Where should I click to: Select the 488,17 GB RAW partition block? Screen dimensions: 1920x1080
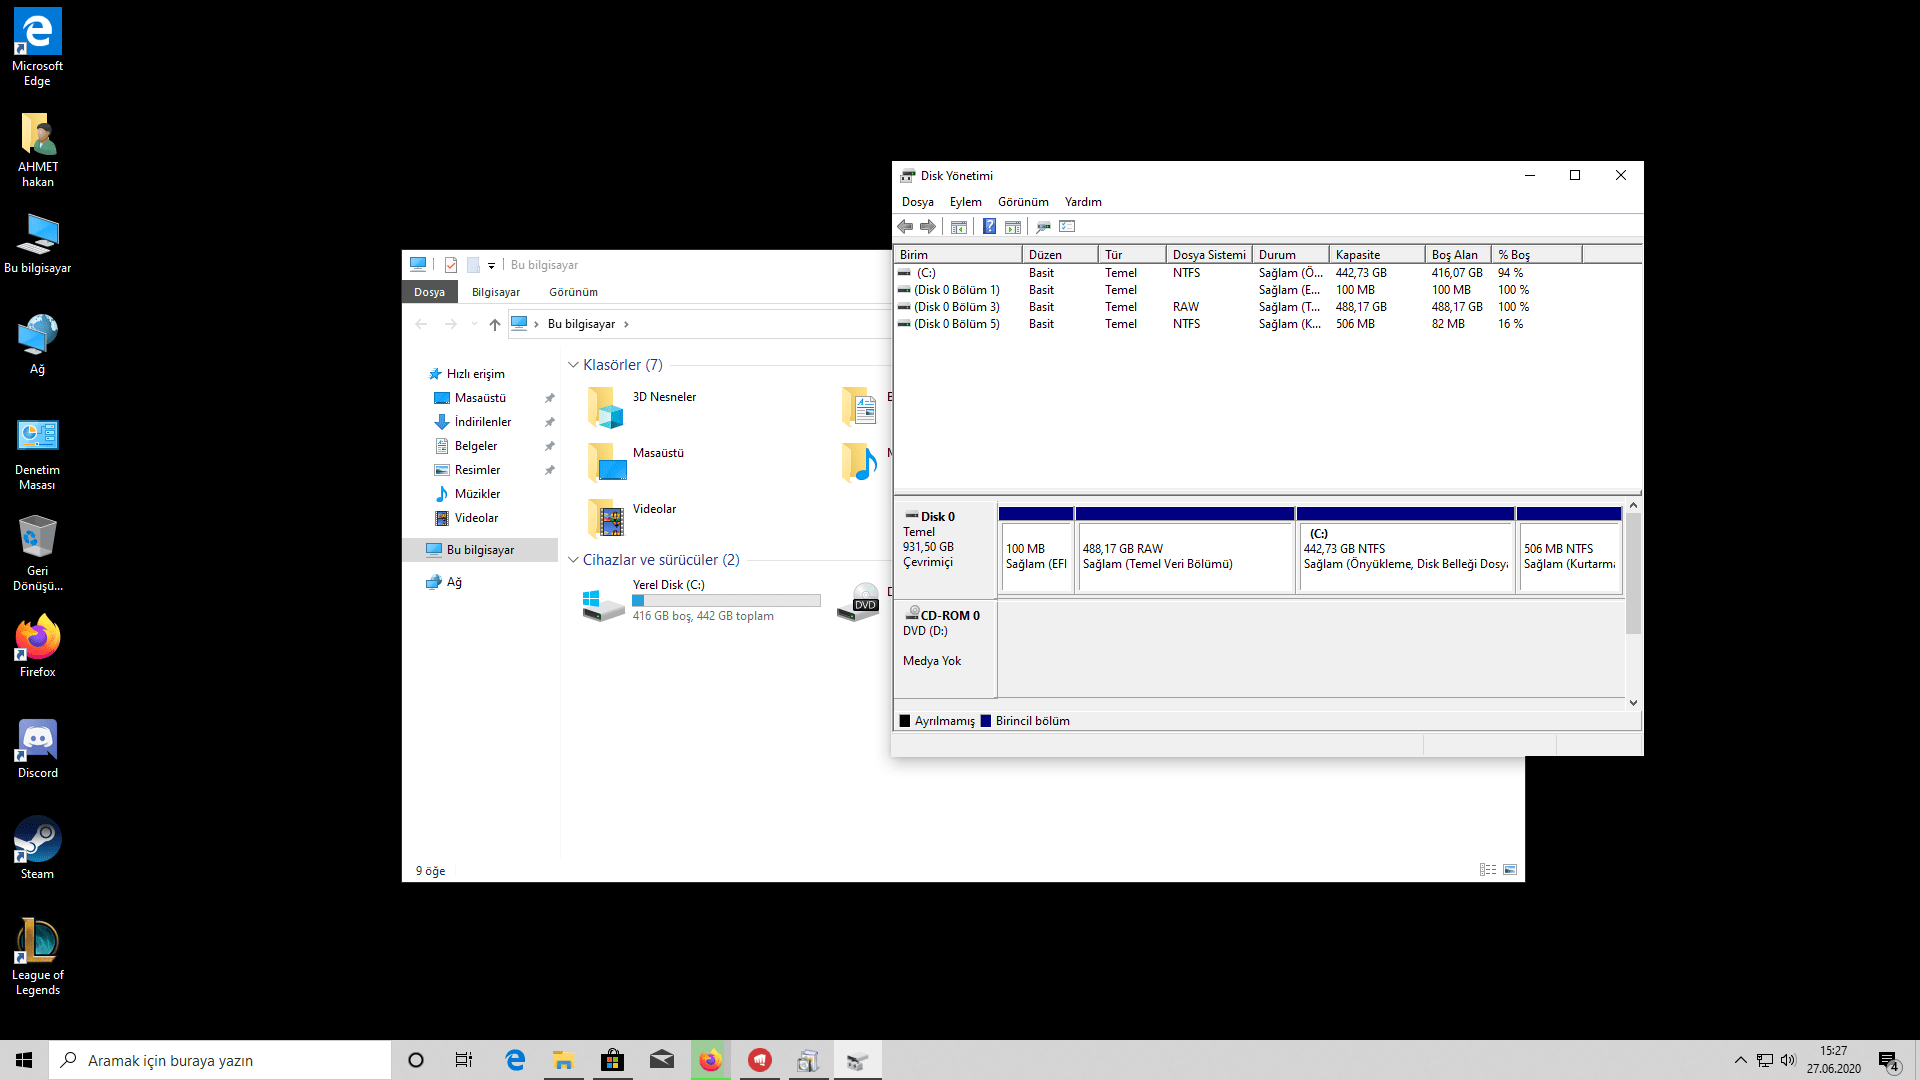point(1184,556)
